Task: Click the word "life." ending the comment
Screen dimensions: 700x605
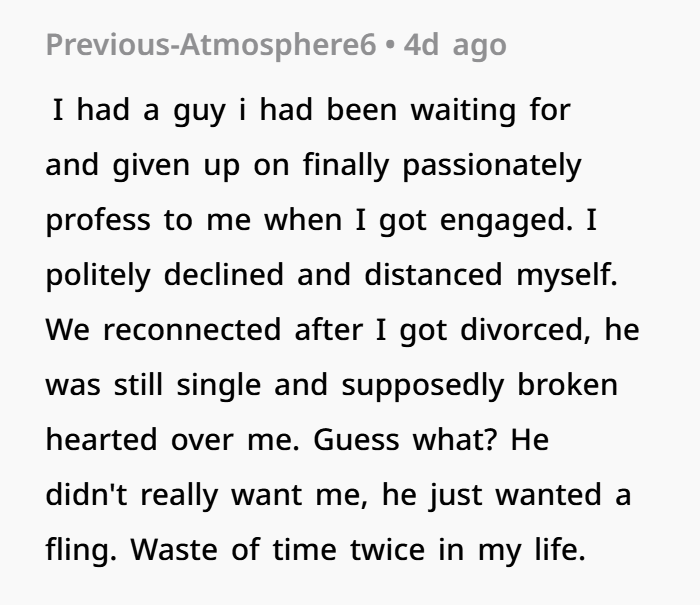Action: (560, 549)
